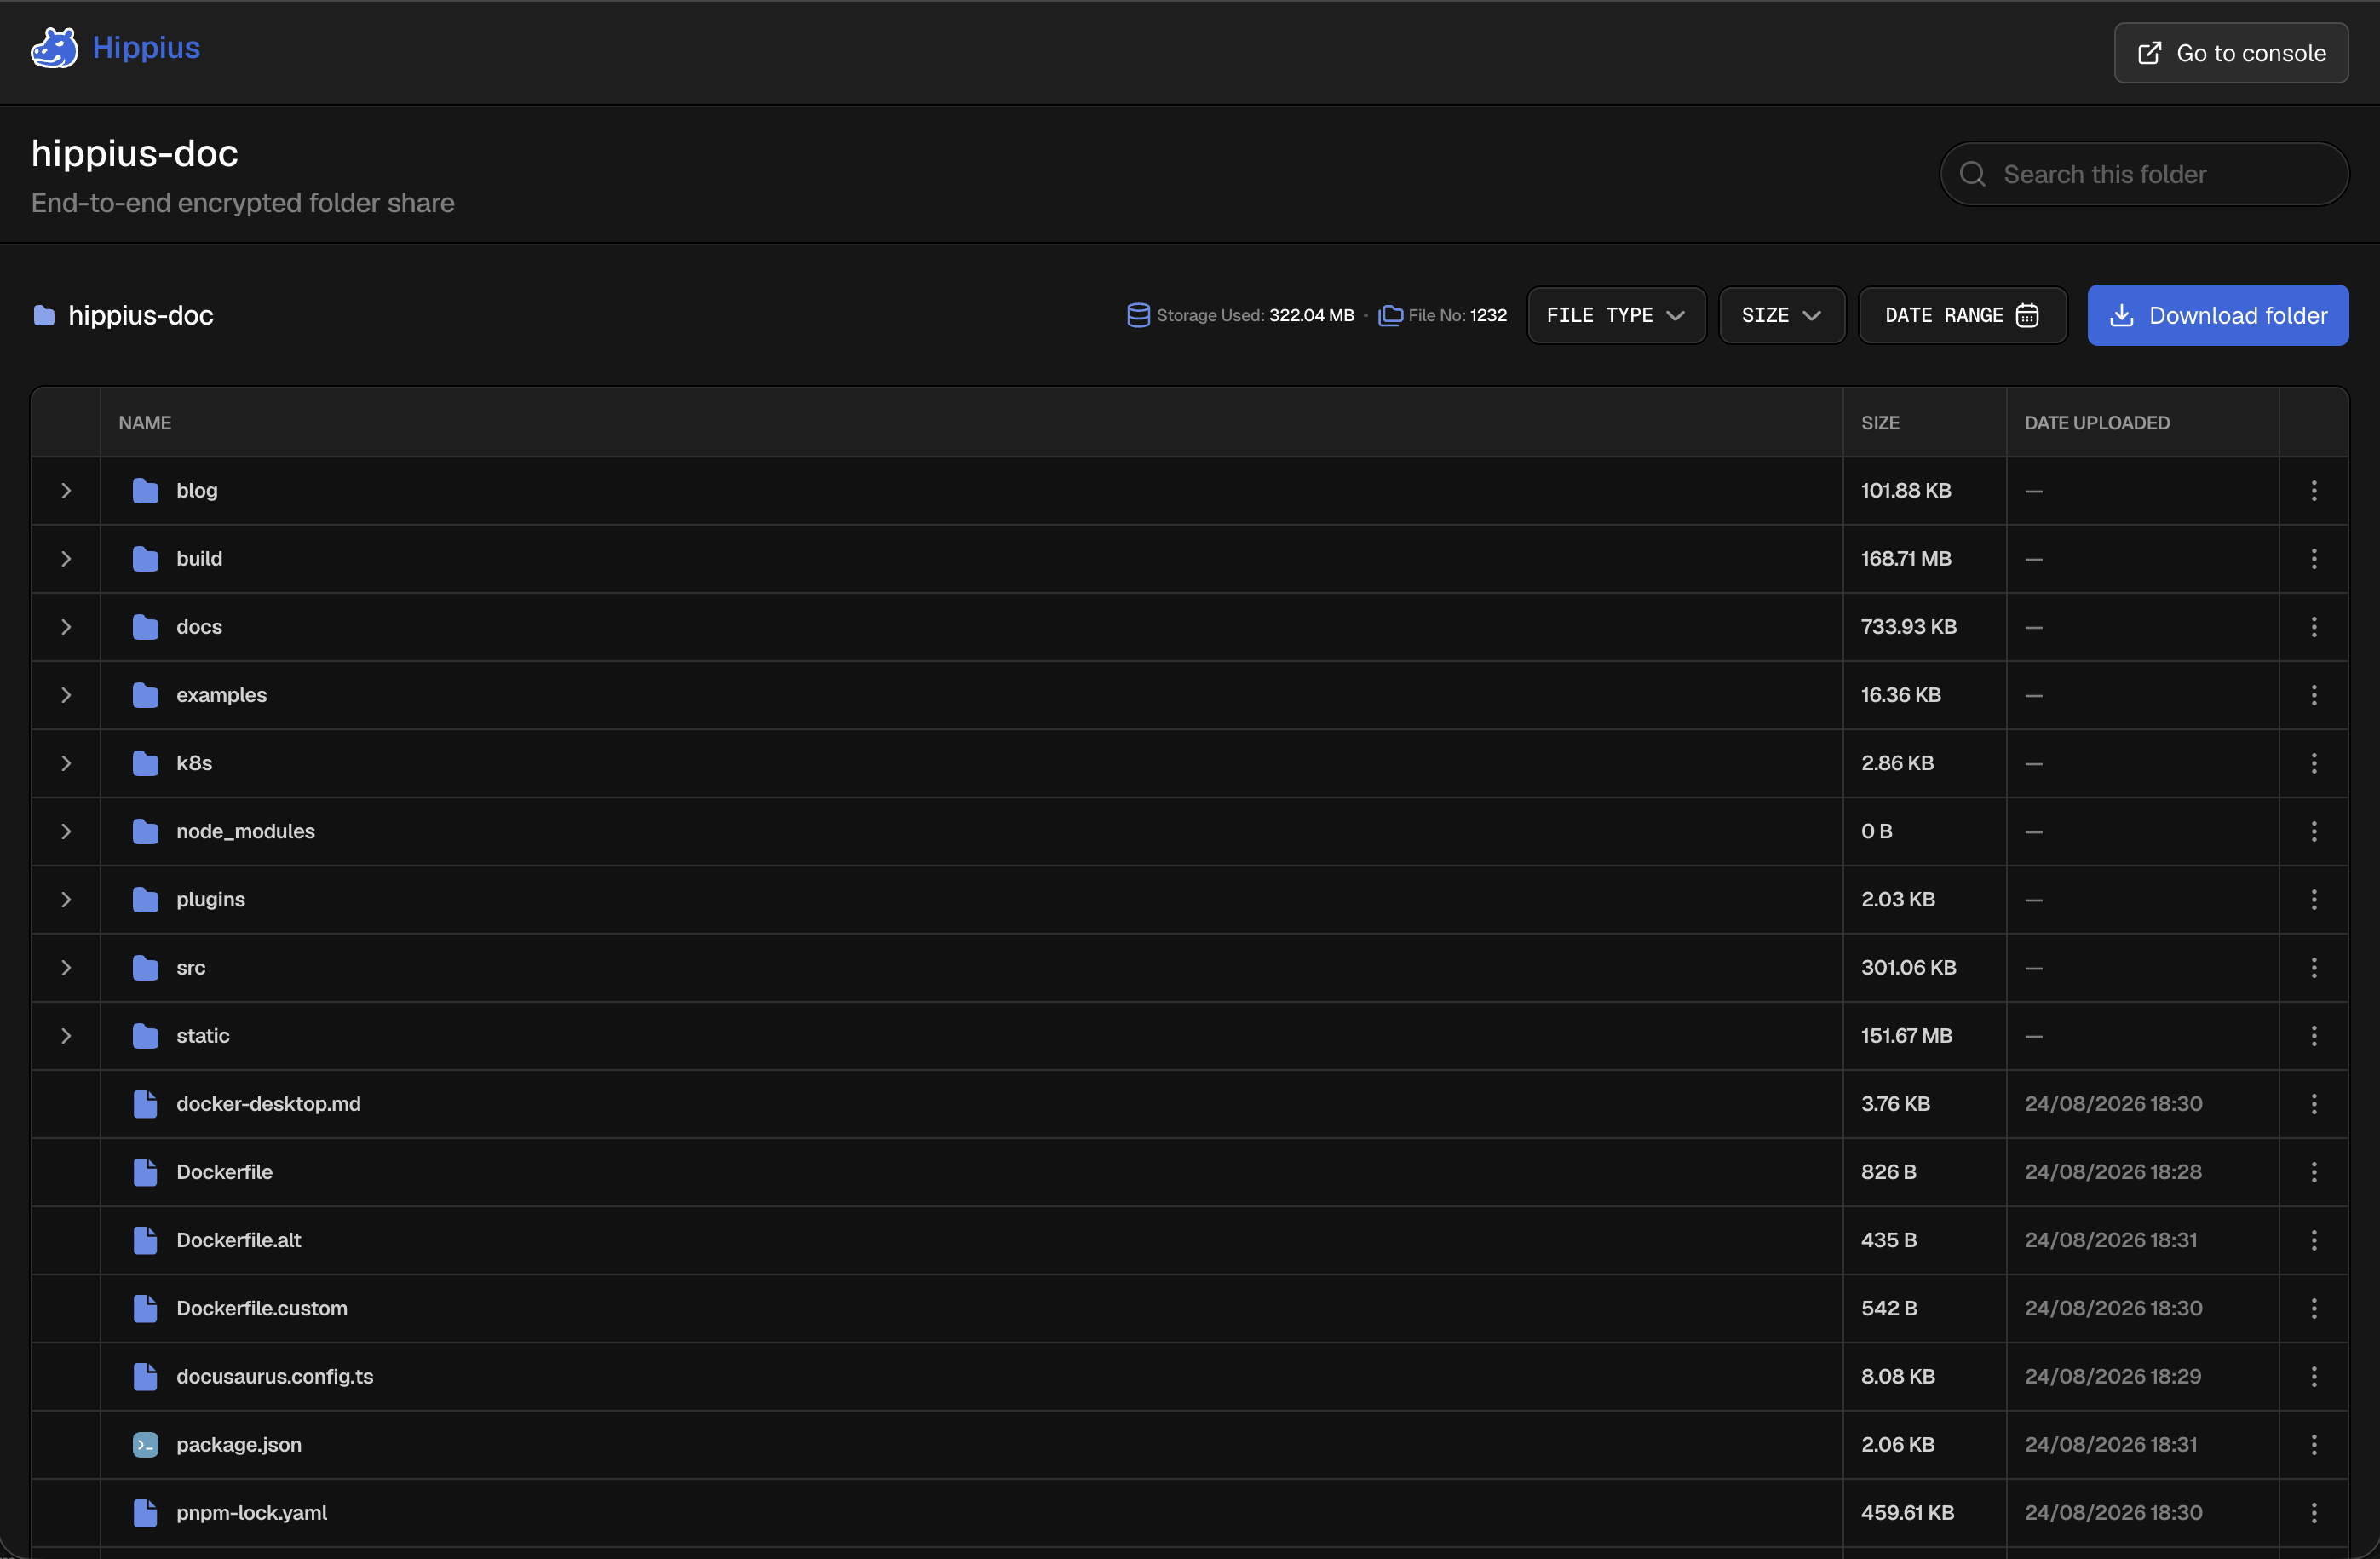Open the docusaurus.config.ts file name
Image resolution: width=2380 pixels, height=1559 pixels.
coord(275,1376)
